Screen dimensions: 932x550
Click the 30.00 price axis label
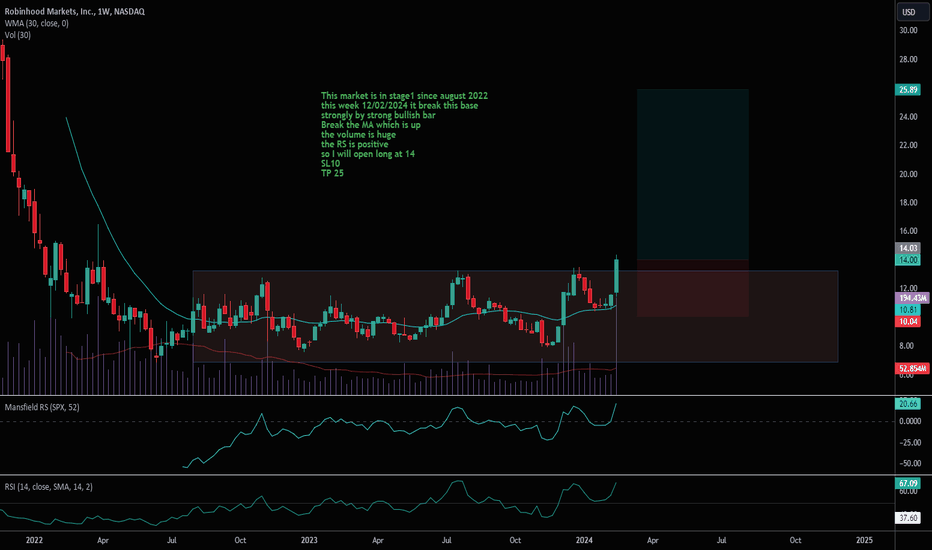(x=908, y=30)
